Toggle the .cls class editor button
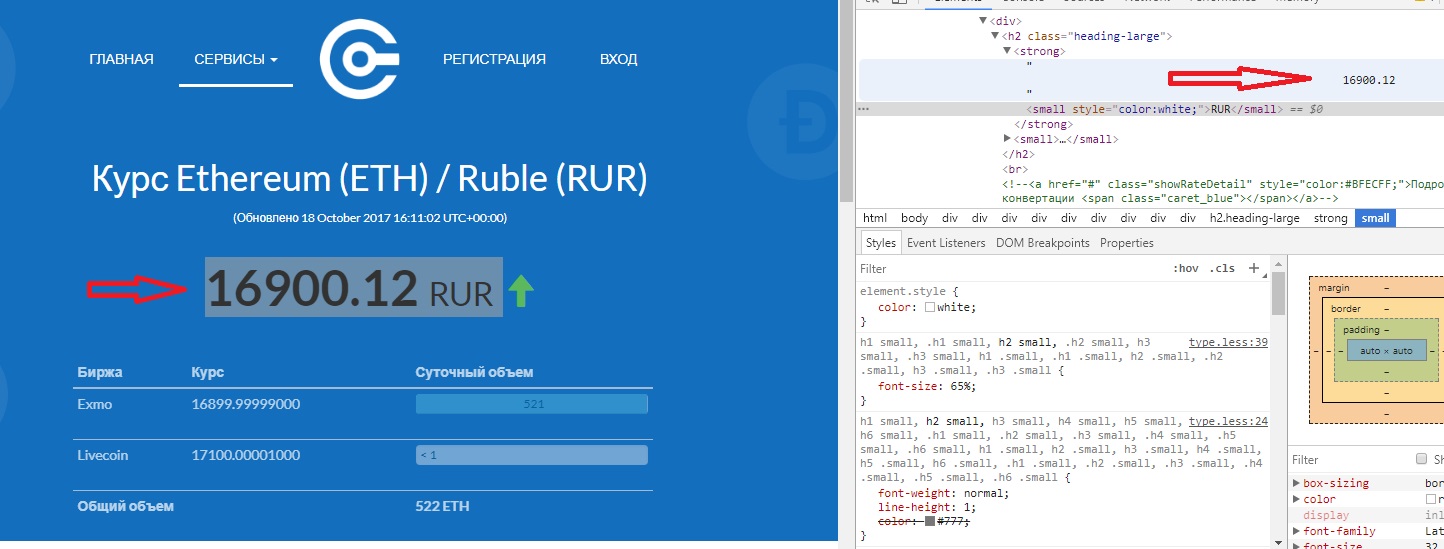The image size is (1444, 549). click(1222, 268)
